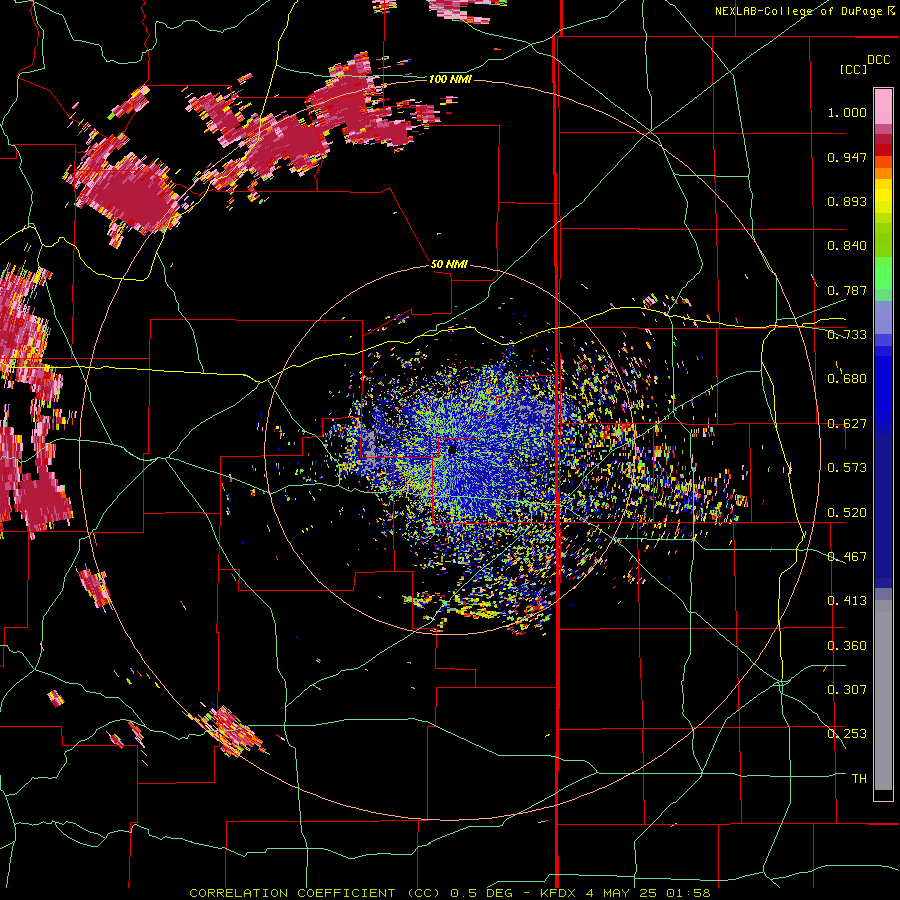Select the 0.733 scale value
Viewport: 900px width, 900px height.
coord(847,335)
